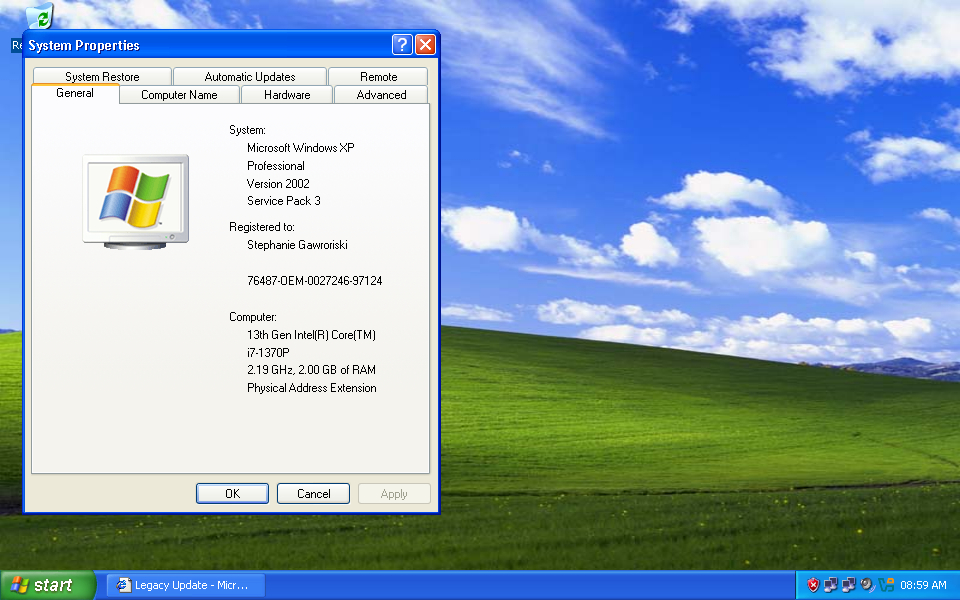This screenshot has width=960, height=600.
Task: Open the Recycle Bin desktop icon
Action: [40, 17]
